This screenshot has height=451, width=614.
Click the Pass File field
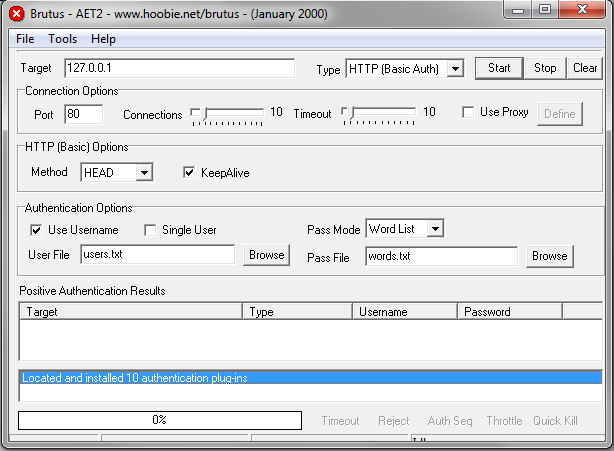pos(441,256)
